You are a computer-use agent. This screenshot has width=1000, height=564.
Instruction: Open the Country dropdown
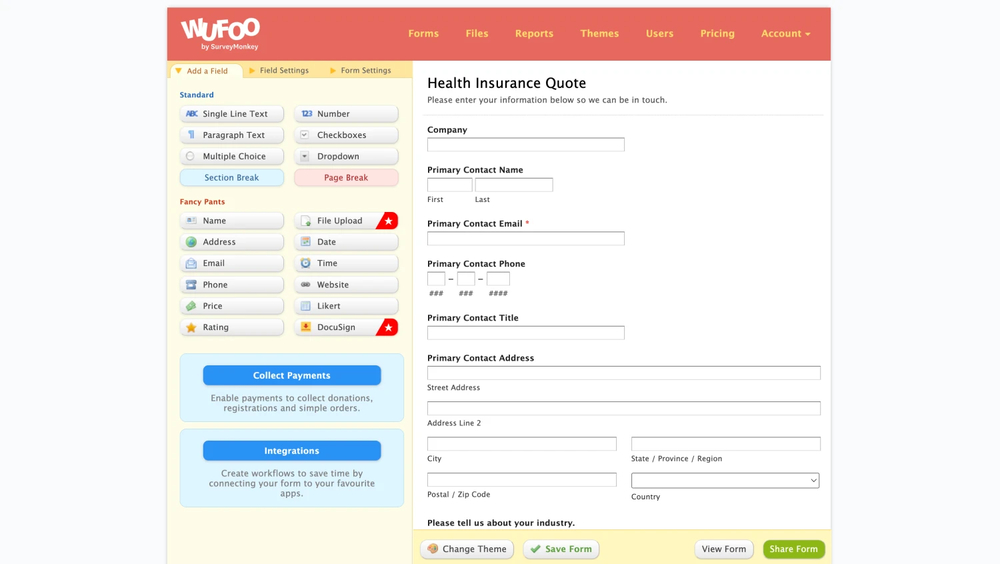[725, 481]
